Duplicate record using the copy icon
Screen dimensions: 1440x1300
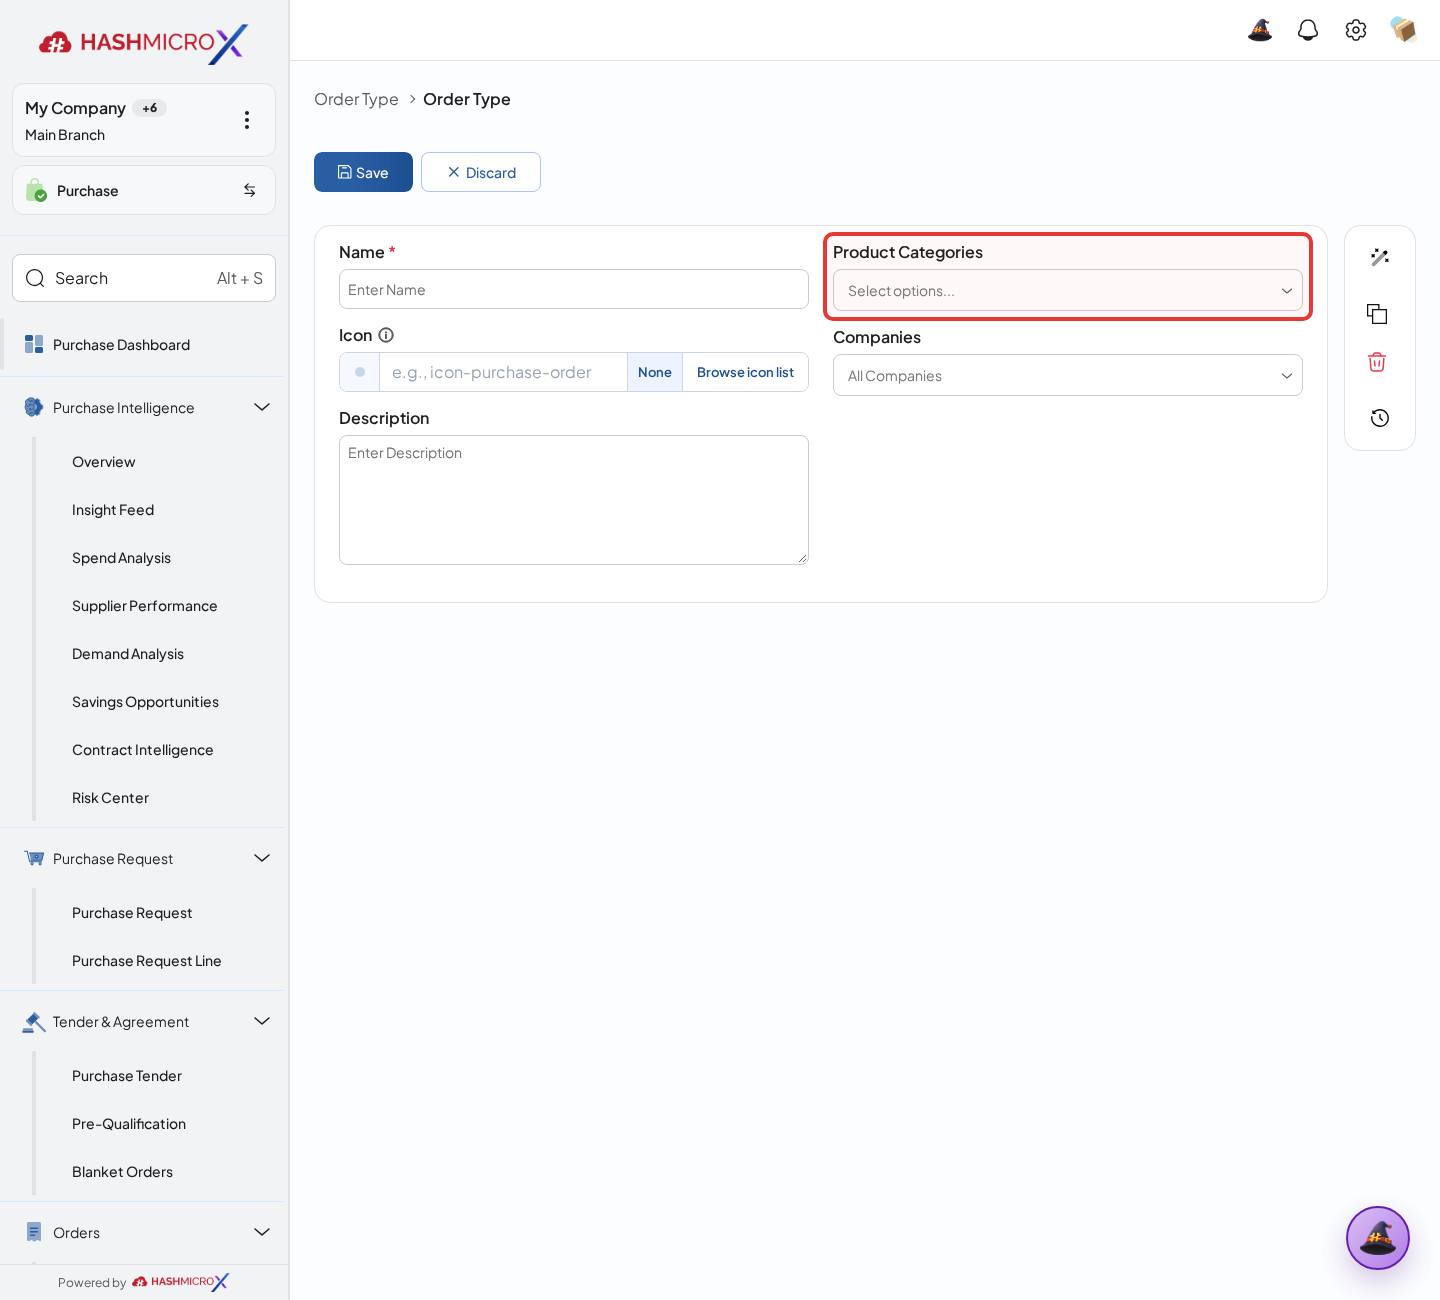pos(1377,314)
